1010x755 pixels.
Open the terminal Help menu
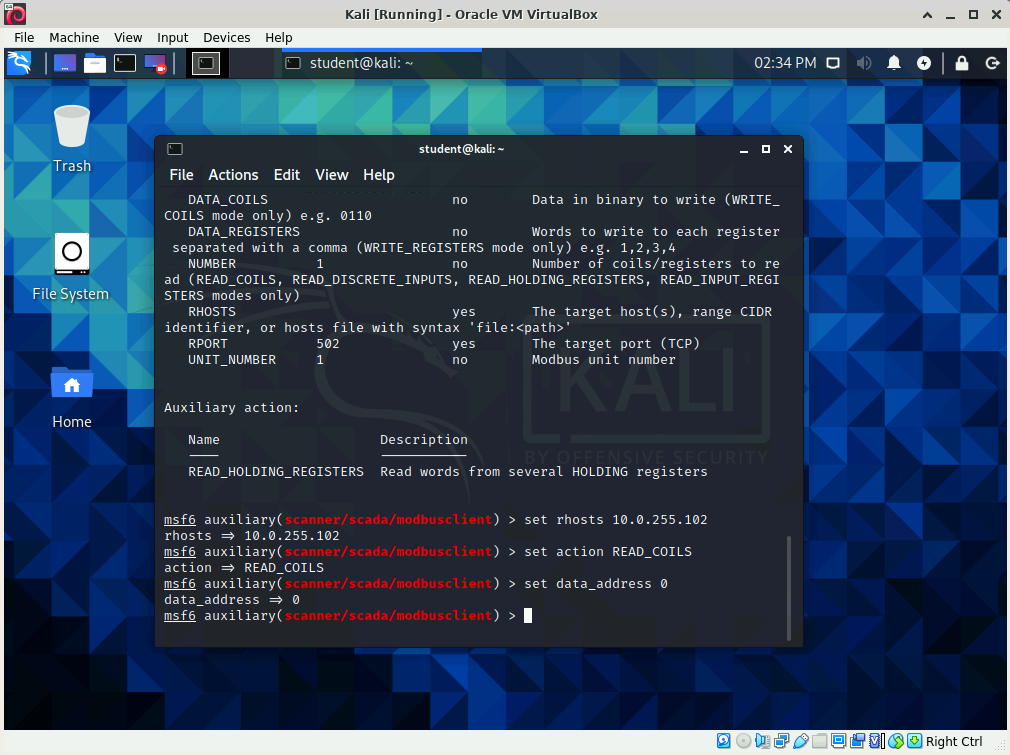tap(379, 175)
